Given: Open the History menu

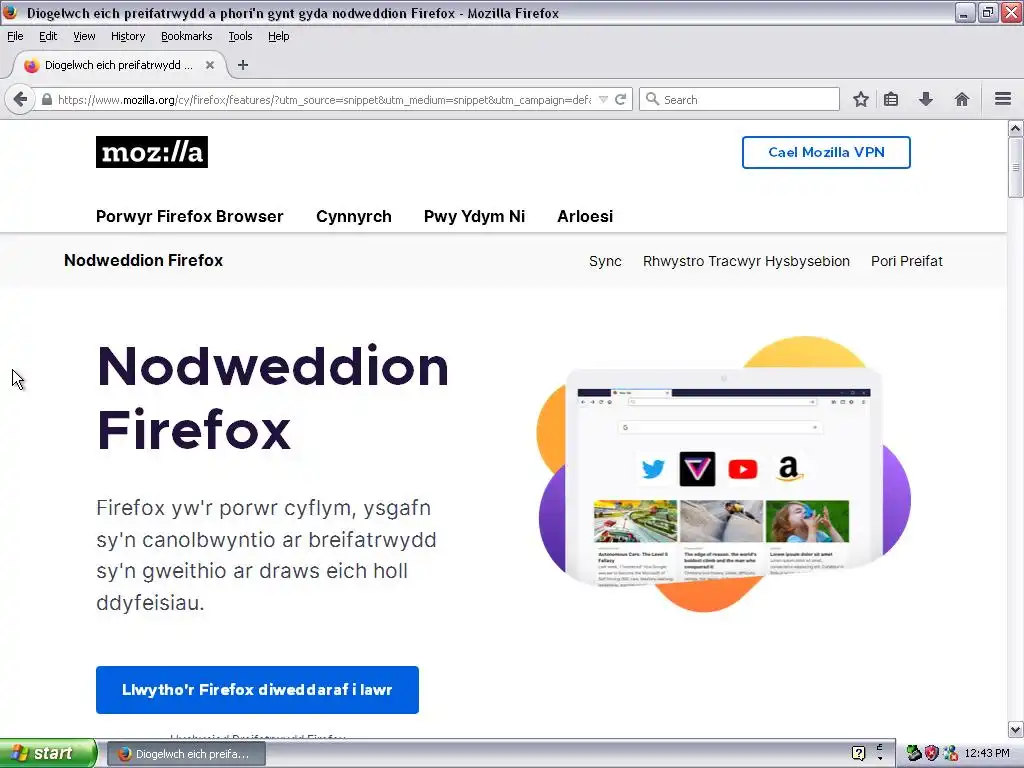Looking at the screenshot, I should coord(128,36).
